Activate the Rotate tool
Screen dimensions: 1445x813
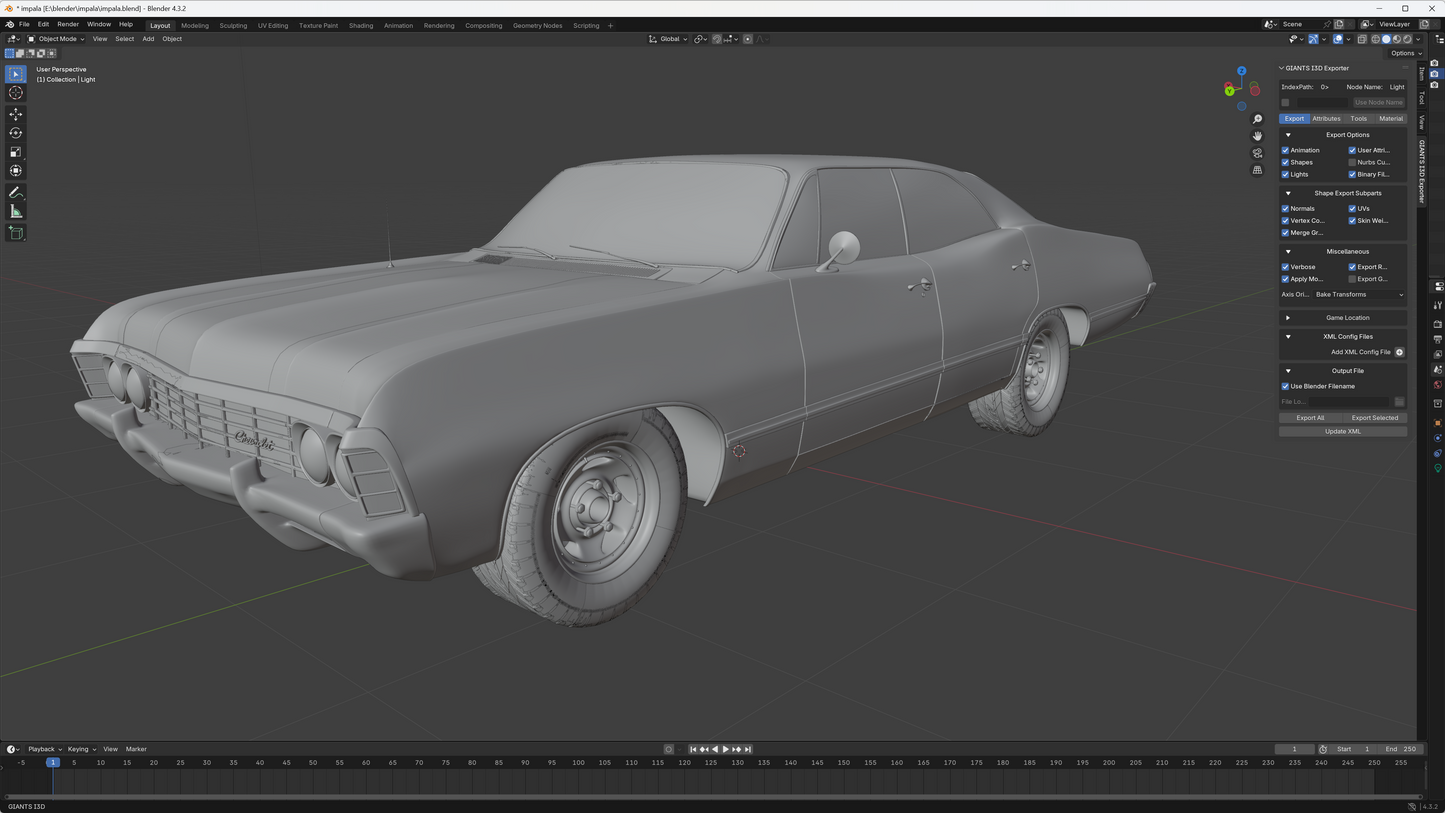click(16, 133)
